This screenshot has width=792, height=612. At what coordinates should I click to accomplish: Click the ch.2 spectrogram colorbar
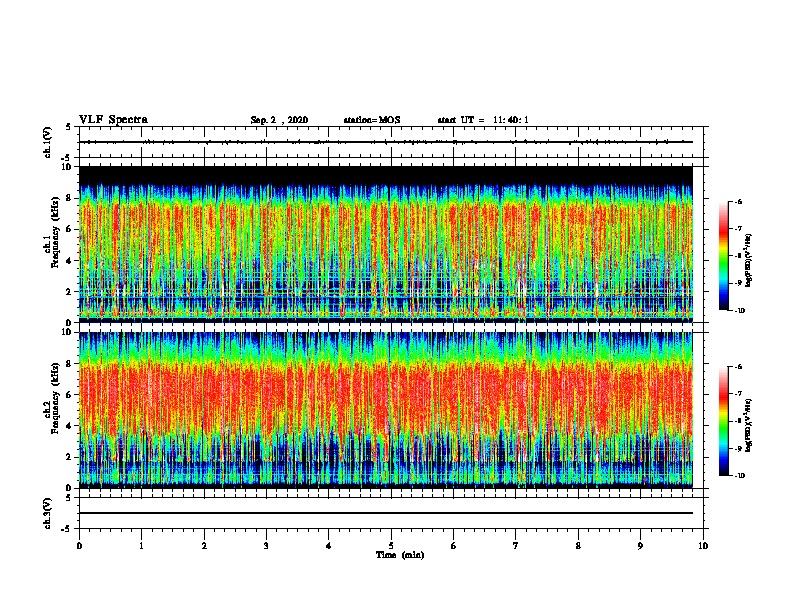[x=724, y=421]
